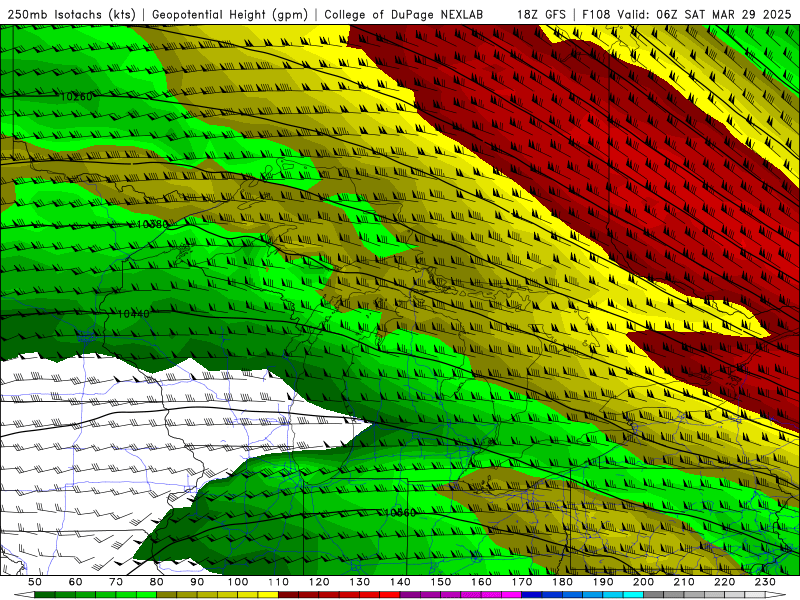This screenshot has width=800, height=600.
Task: Click the 10260 height contour label
Action: [77, 96]
